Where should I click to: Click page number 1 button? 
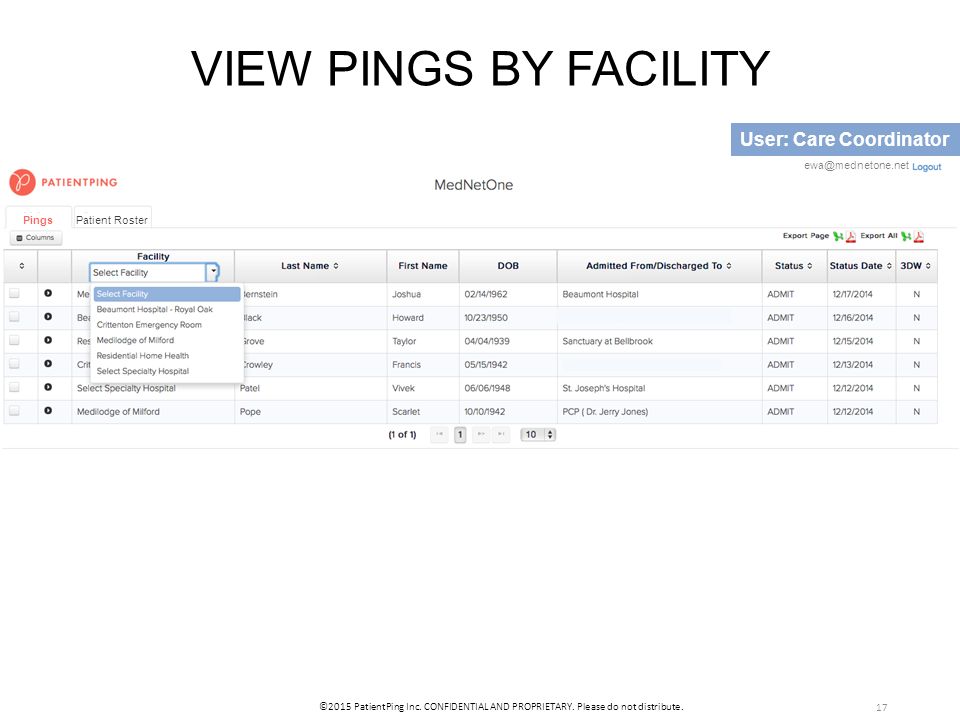[460, 434]
